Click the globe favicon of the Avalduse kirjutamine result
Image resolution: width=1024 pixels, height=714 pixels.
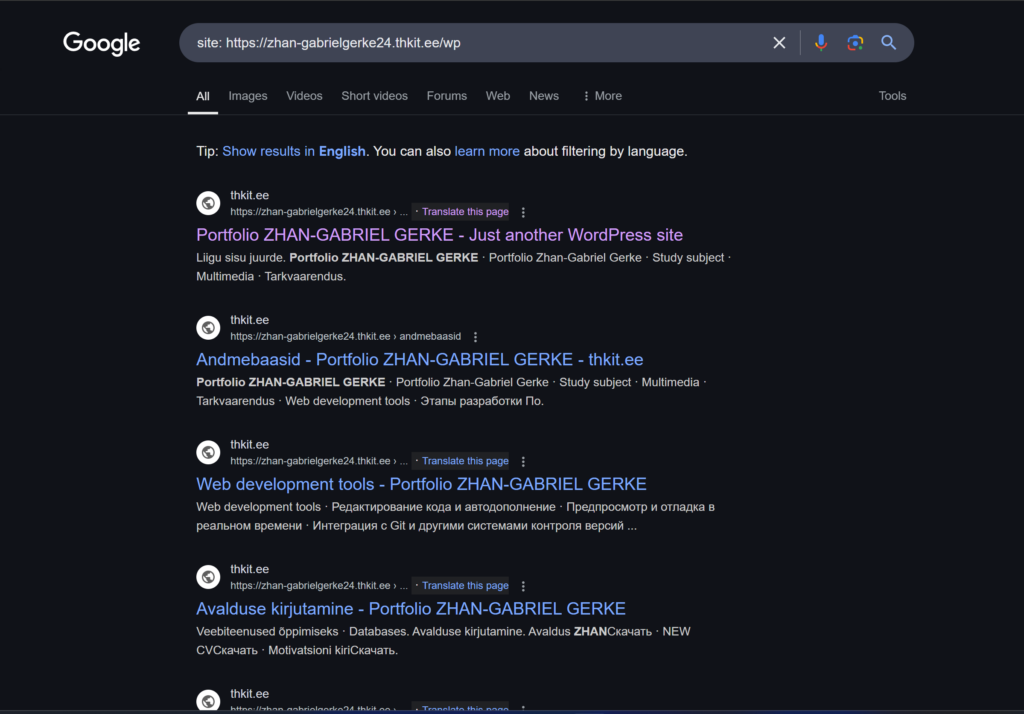tap(208, 577)
